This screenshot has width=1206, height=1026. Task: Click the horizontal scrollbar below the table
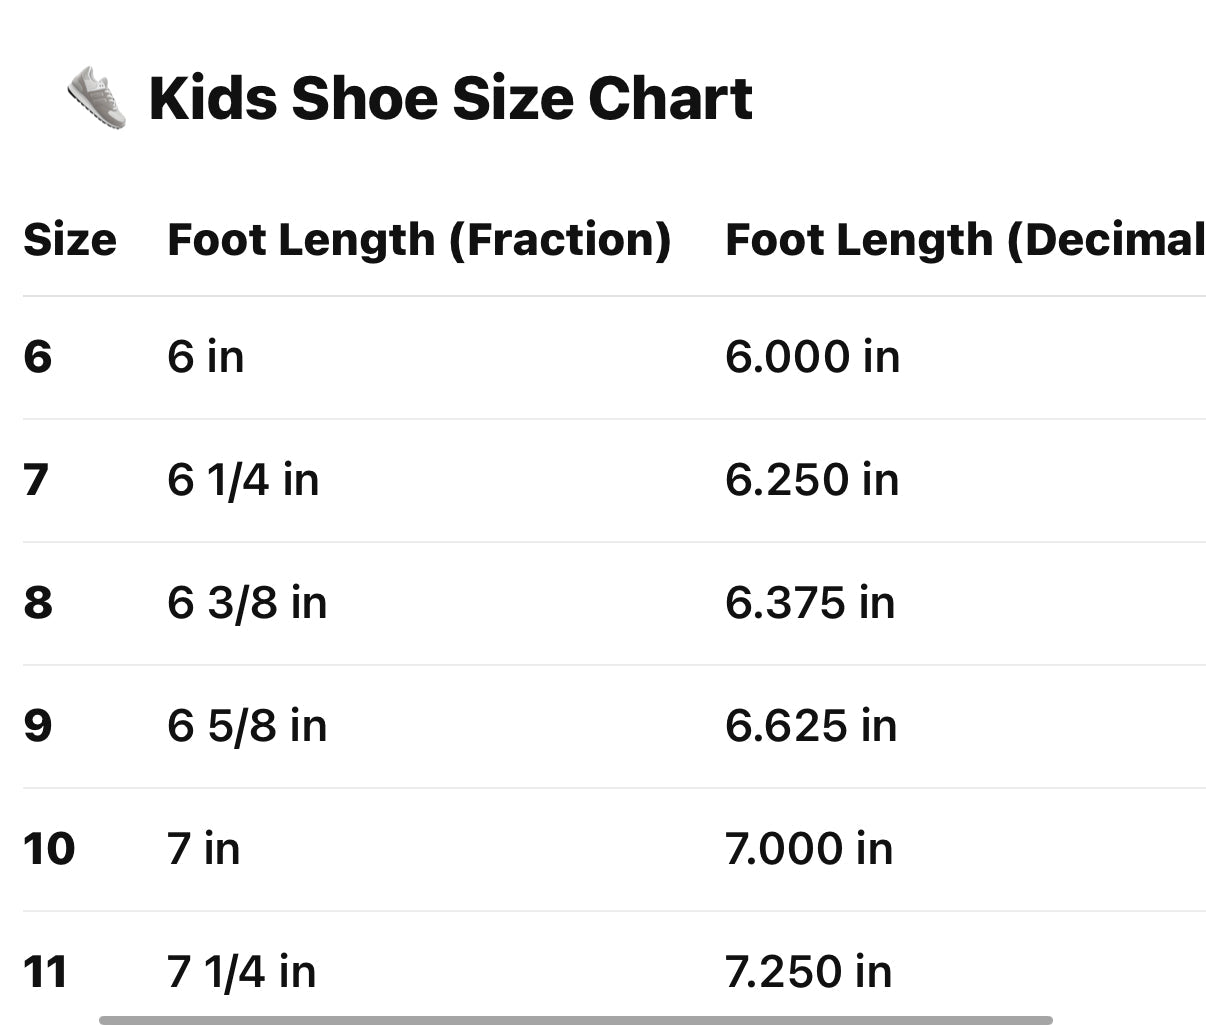point(575,1020)
